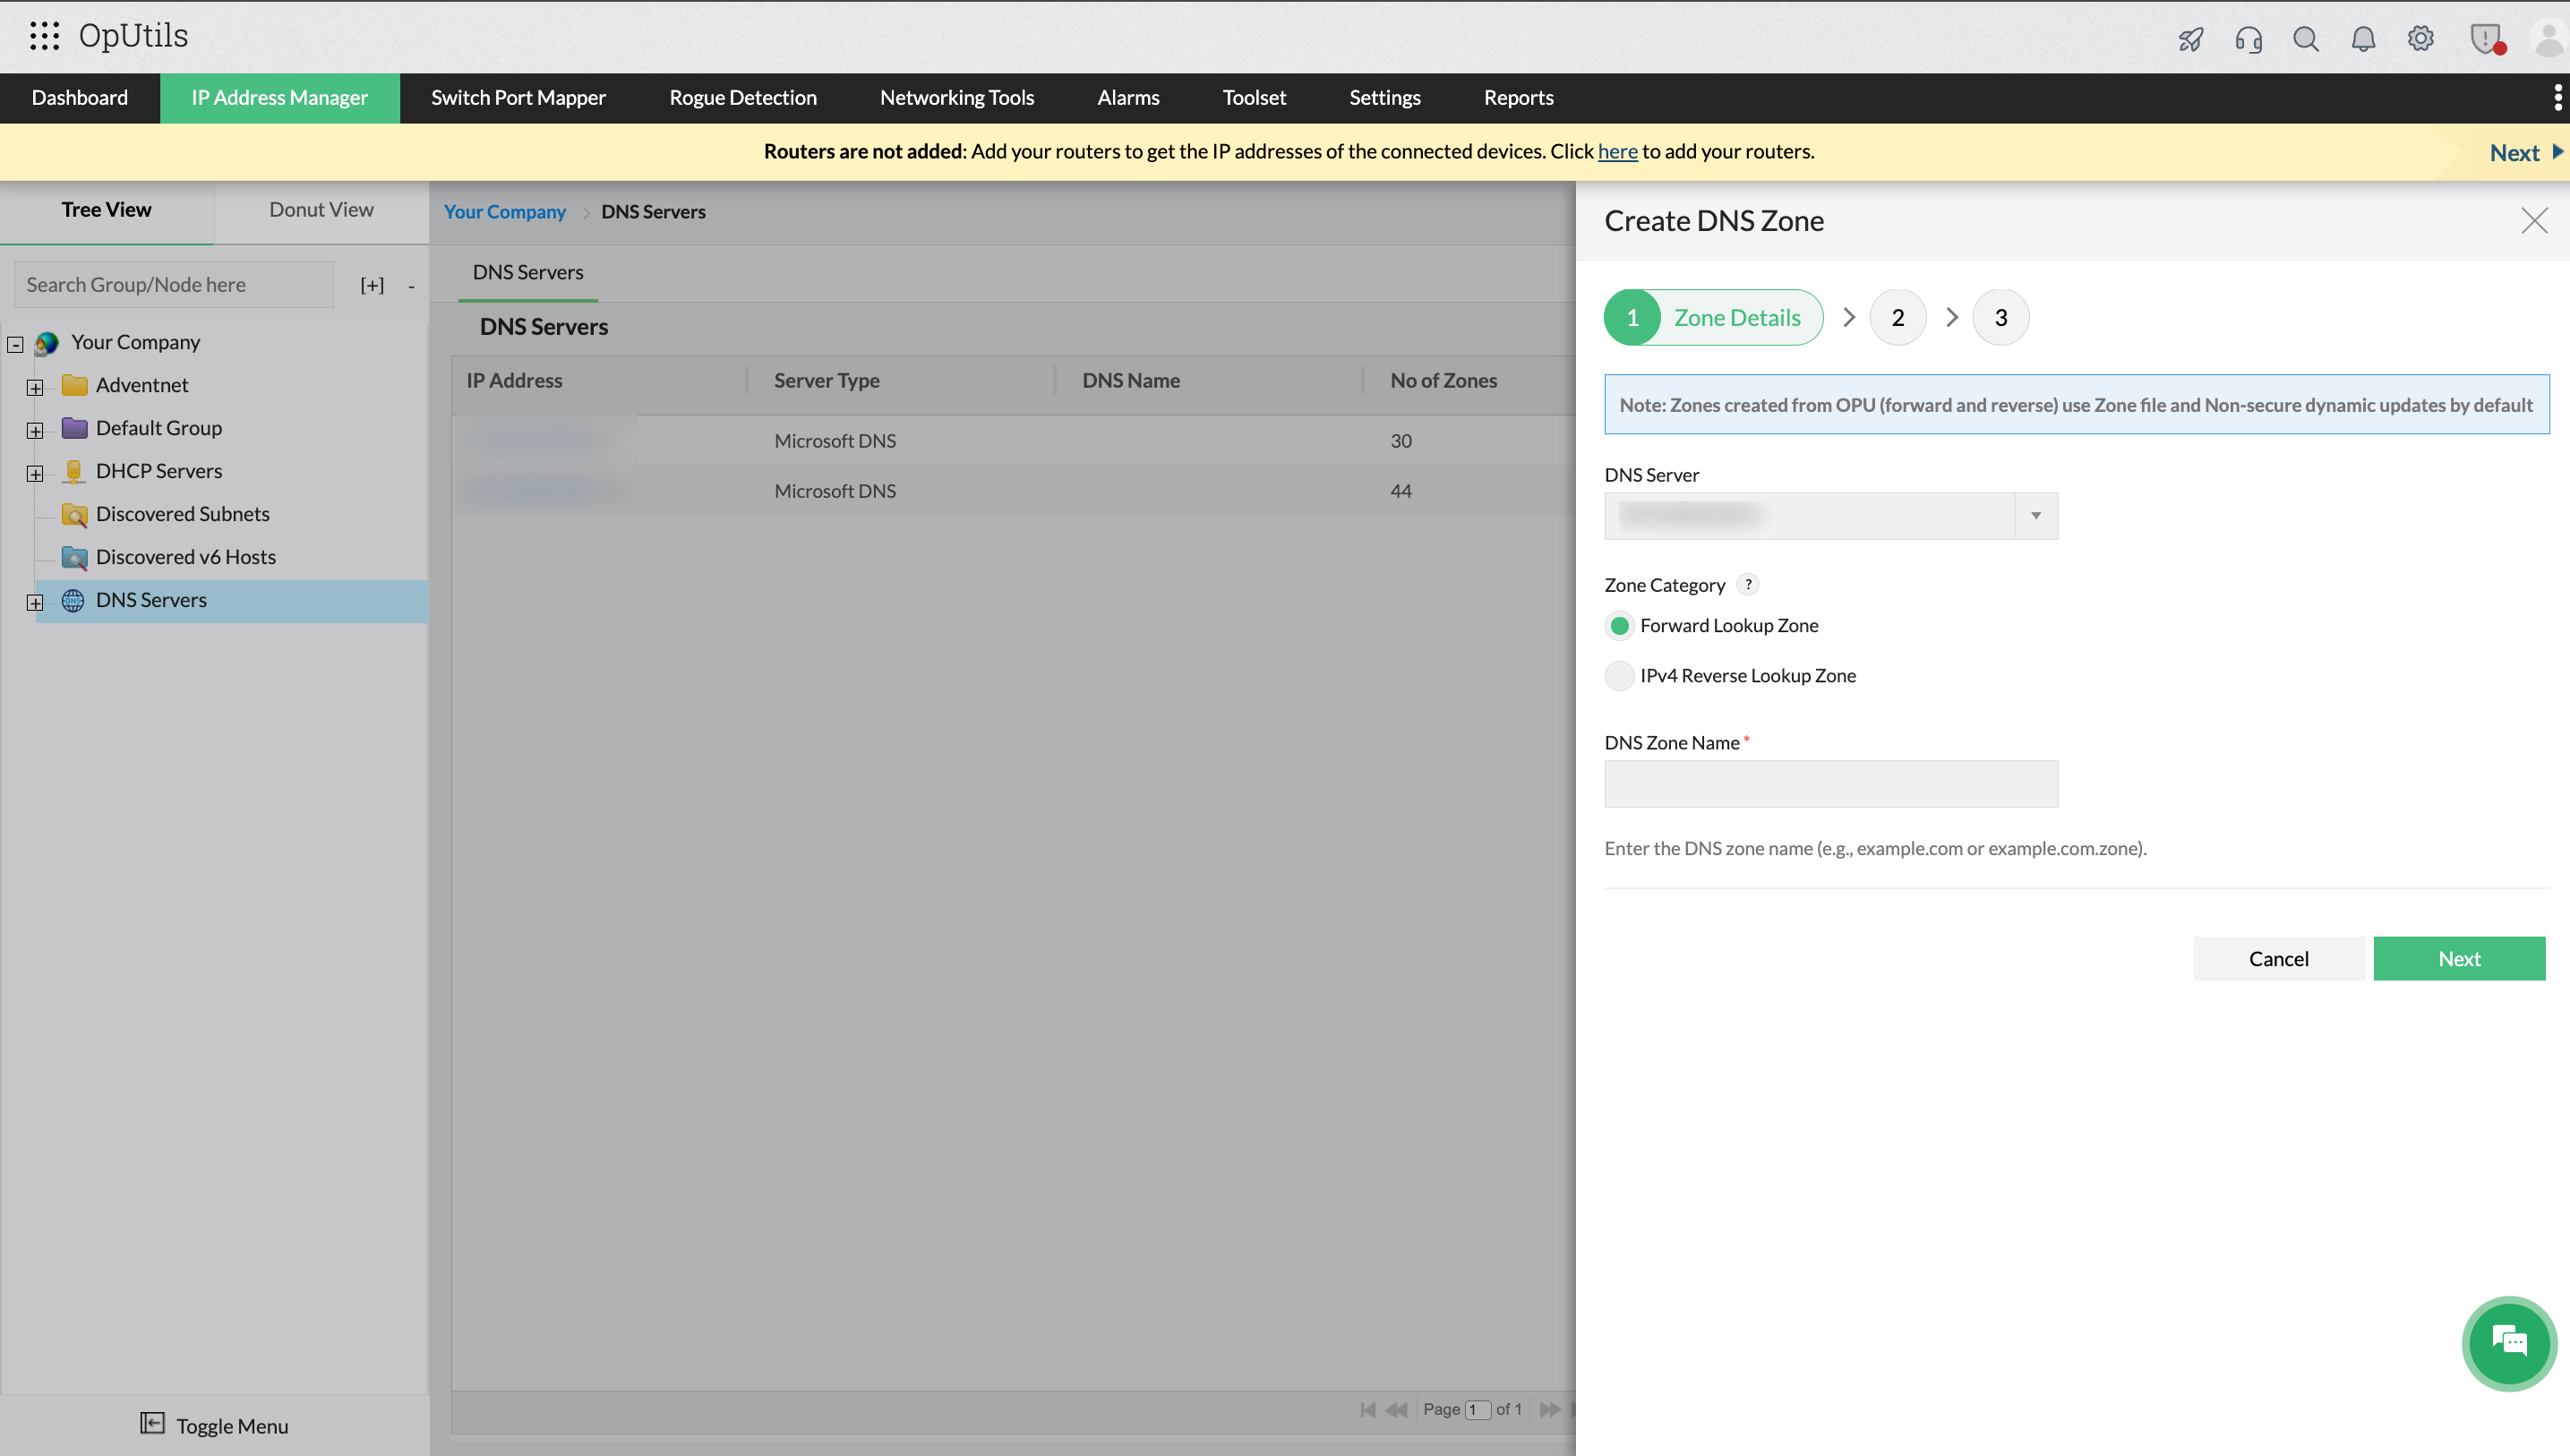
Task: Open the bell notifications icon
Action: [2363, 39]
